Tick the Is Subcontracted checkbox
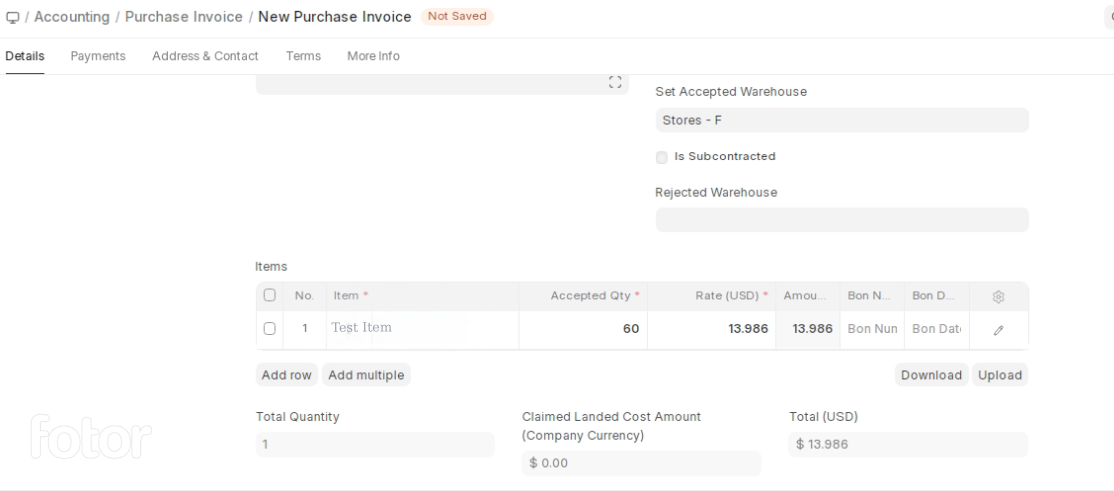Image resolution: width=1114 pixels, height=491 pixels. pos(662,157)
